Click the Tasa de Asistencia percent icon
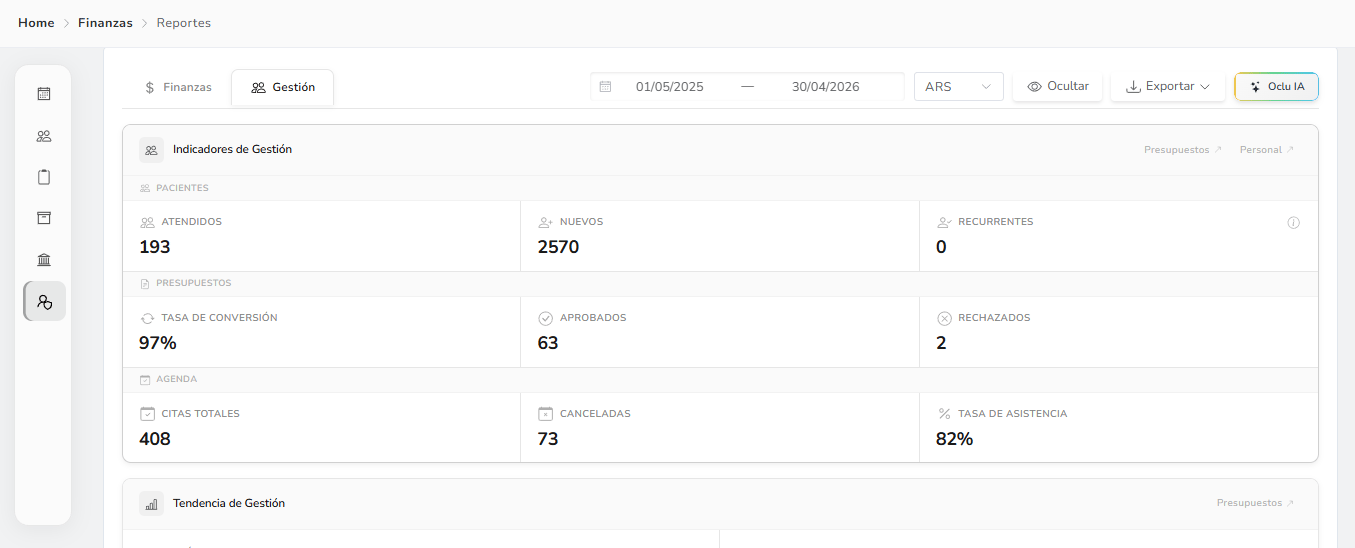 tap(944, 414)
